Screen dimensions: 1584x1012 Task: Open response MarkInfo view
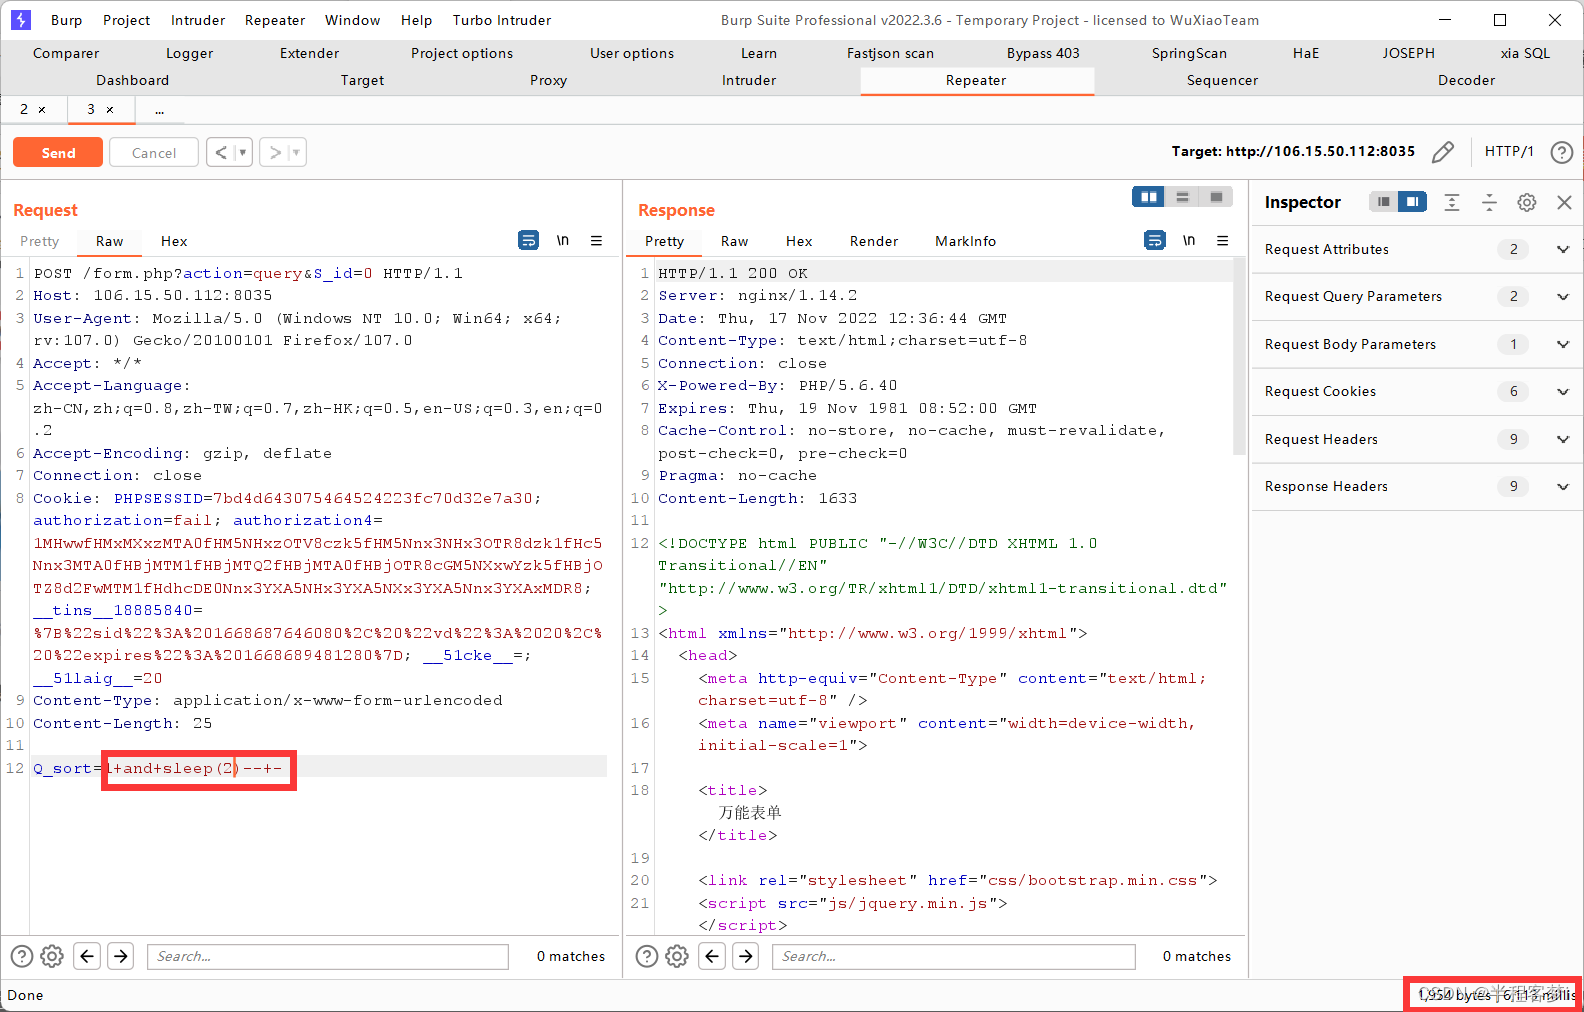point(965,241)
